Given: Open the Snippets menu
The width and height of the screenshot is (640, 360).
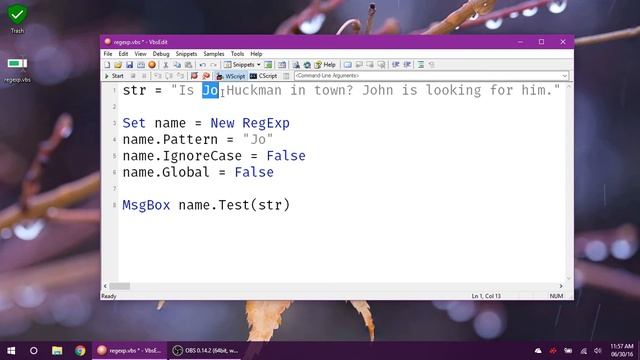Looking at the screenshot, I should coord(186,54).
